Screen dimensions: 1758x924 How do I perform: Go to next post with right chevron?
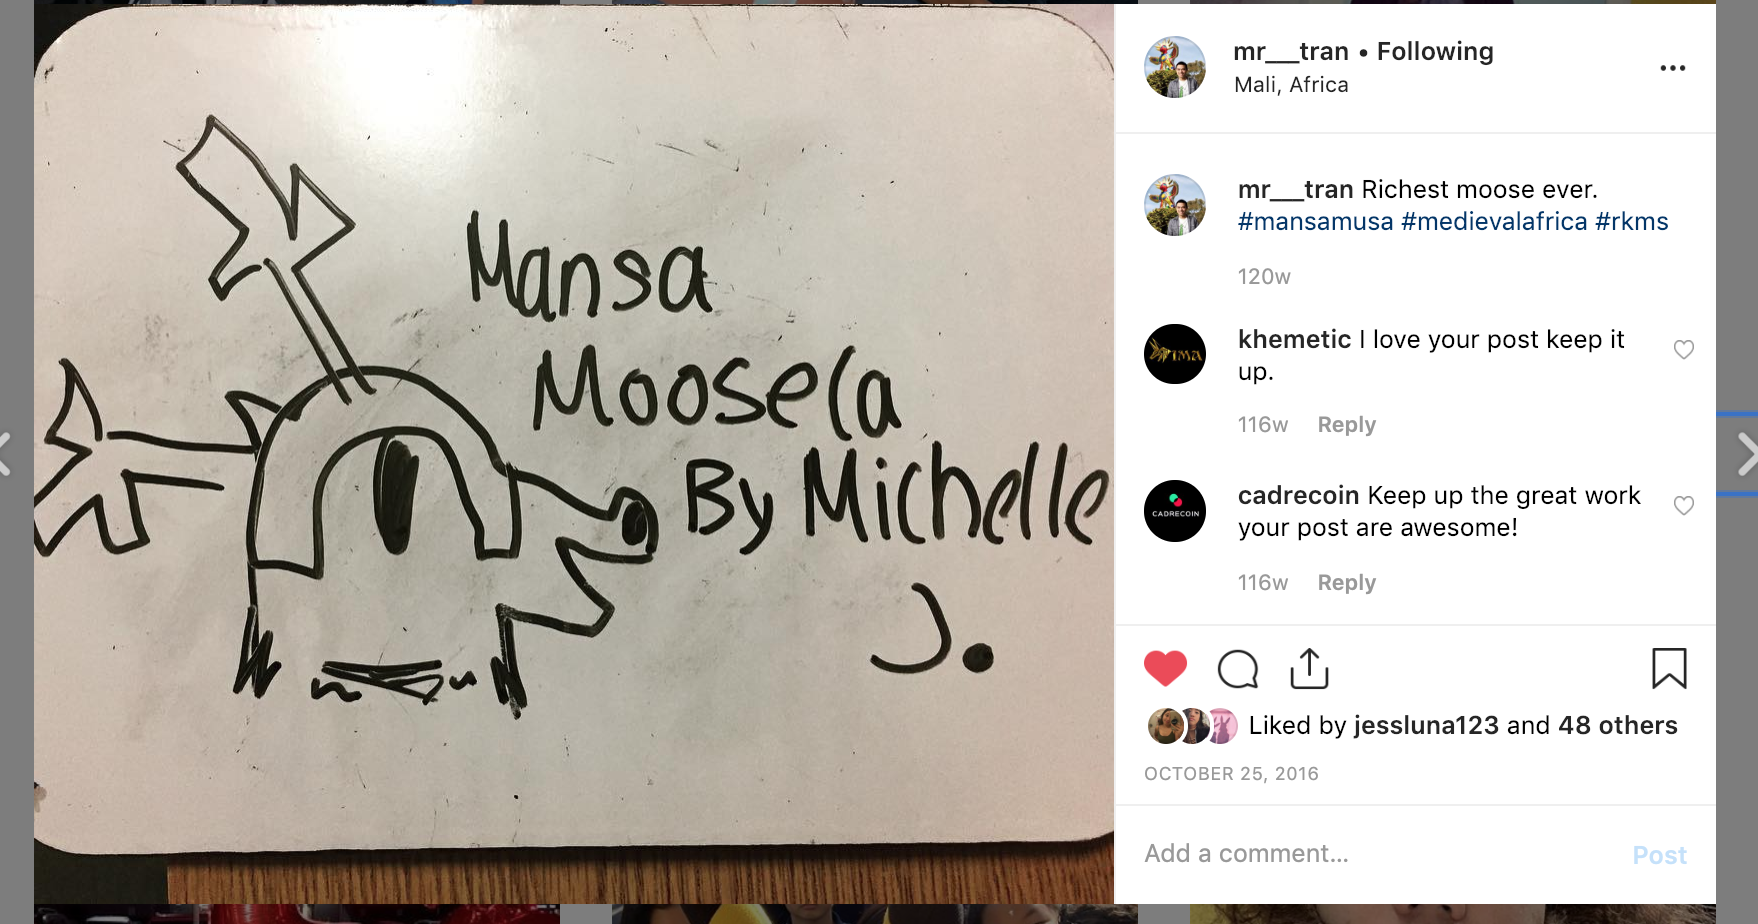[1746, 454]
